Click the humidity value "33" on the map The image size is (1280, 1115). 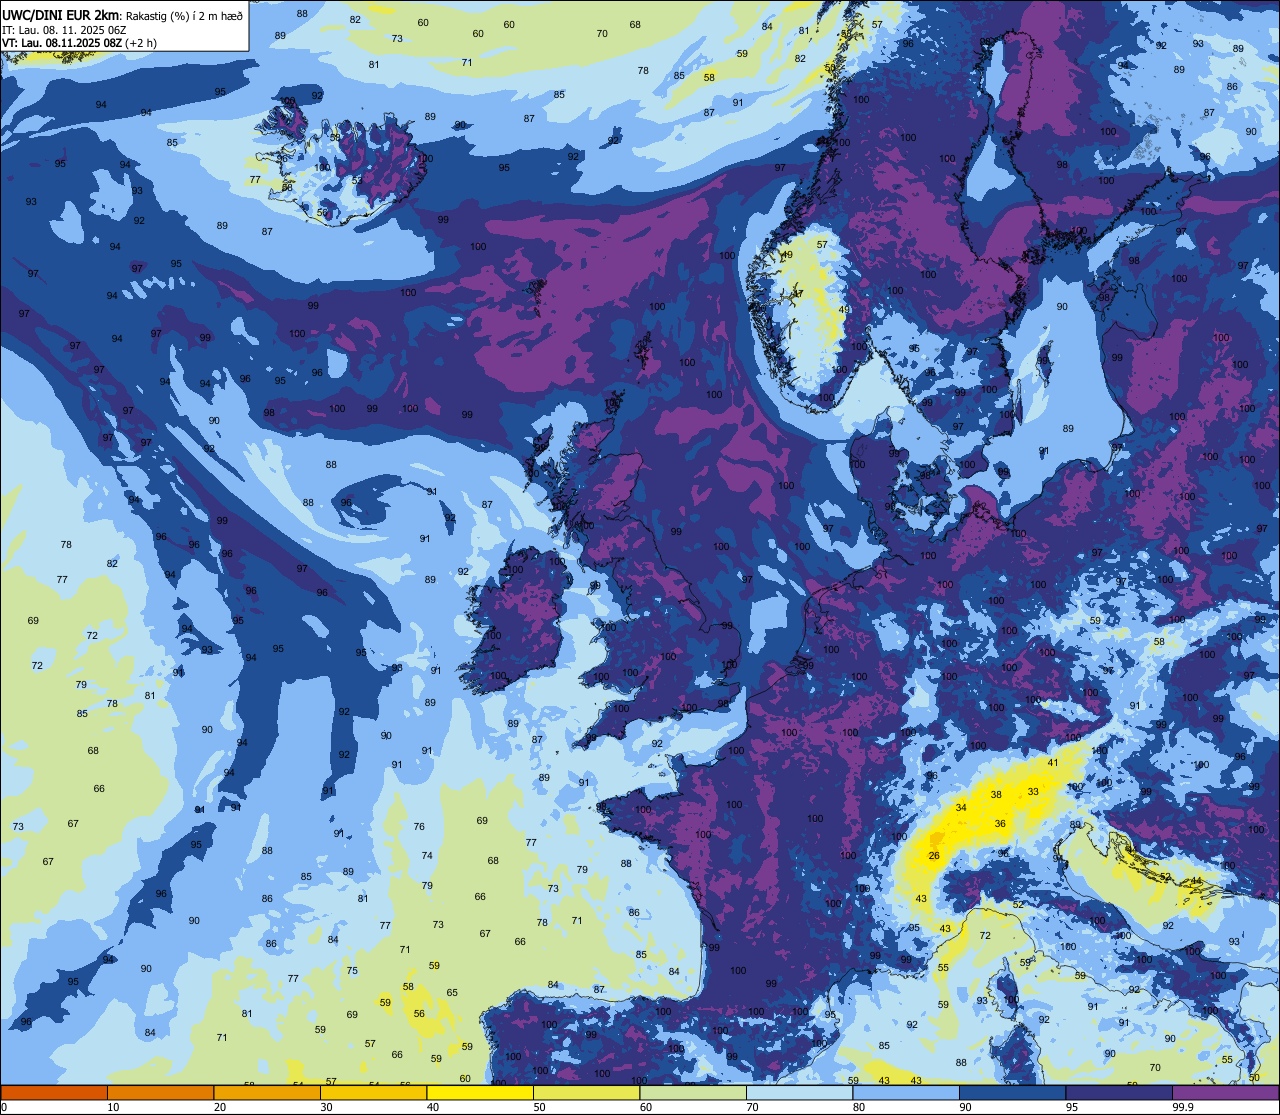(1033, 792)
